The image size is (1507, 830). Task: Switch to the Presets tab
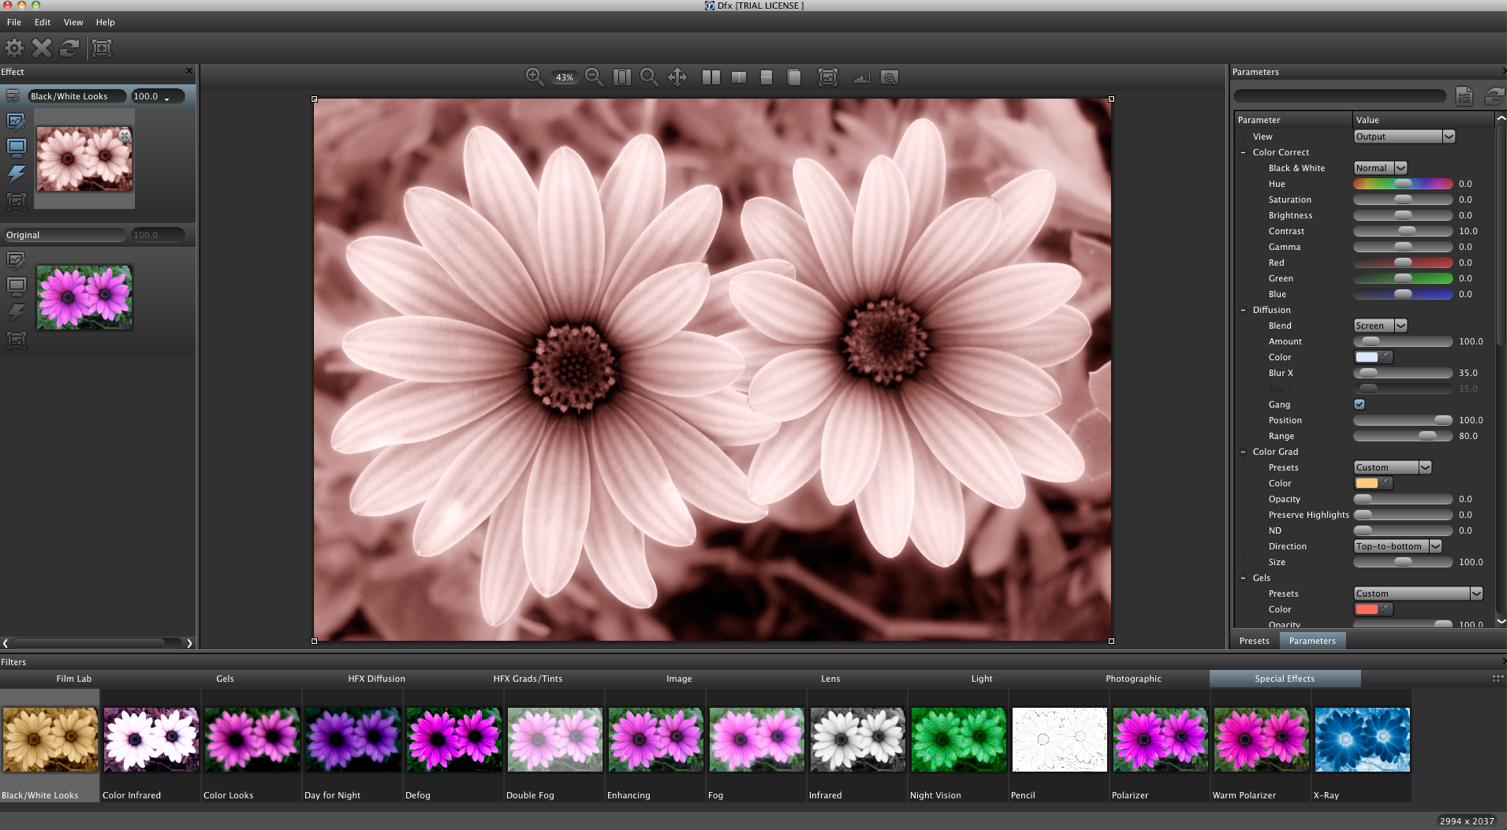(x=1254, y=641)
